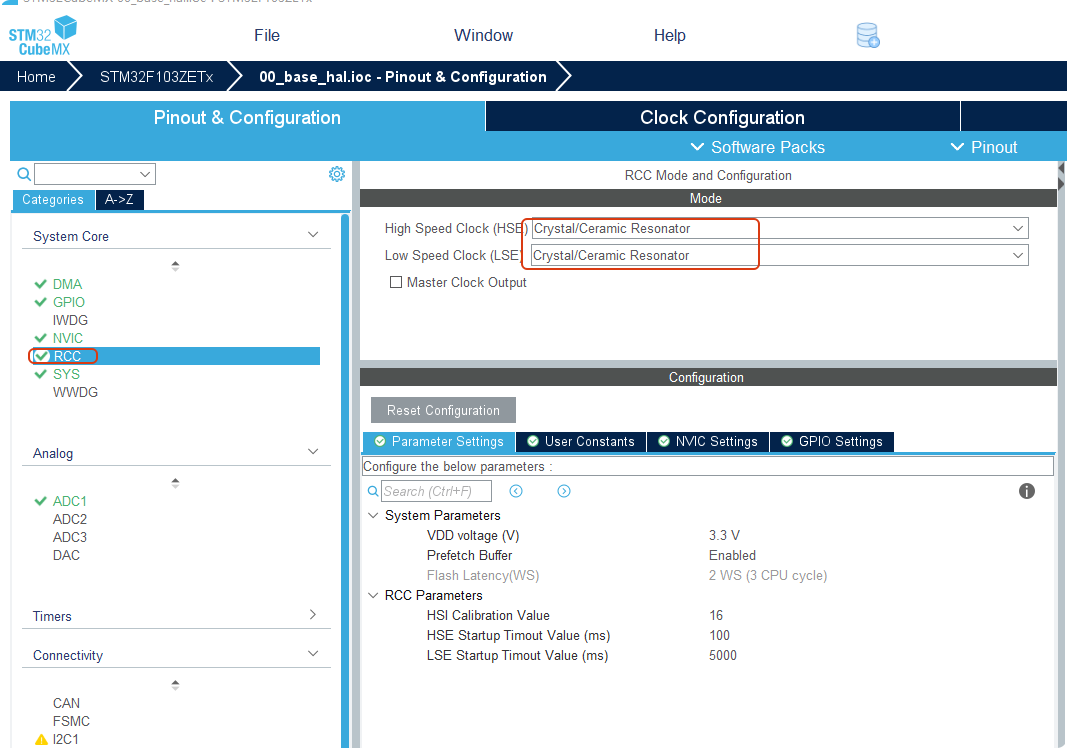Image resolution: width=1067 pixels, height=748 pixels.
Task: Open the File menu
Action: click(267, 35)
